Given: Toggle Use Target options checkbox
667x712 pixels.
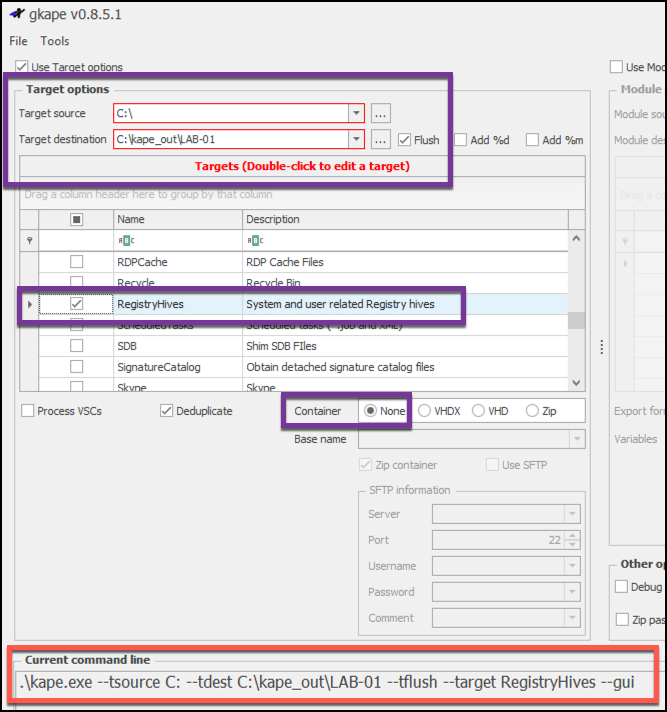Looking at the screenshot, I should [x=21, y=67].
